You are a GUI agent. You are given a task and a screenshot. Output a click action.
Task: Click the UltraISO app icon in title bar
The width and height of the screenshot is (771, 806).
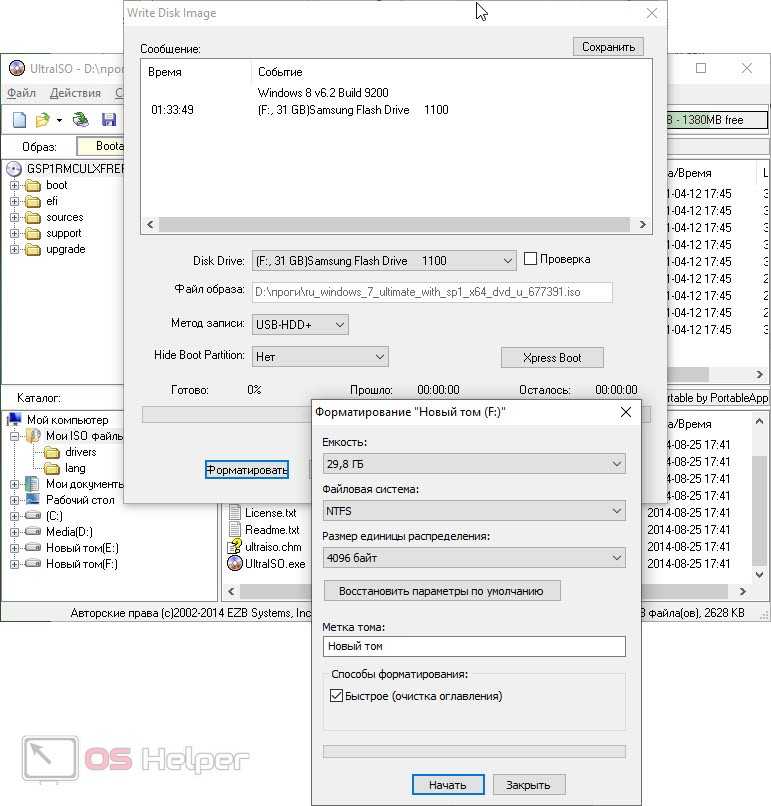click(x=16, y=68)
